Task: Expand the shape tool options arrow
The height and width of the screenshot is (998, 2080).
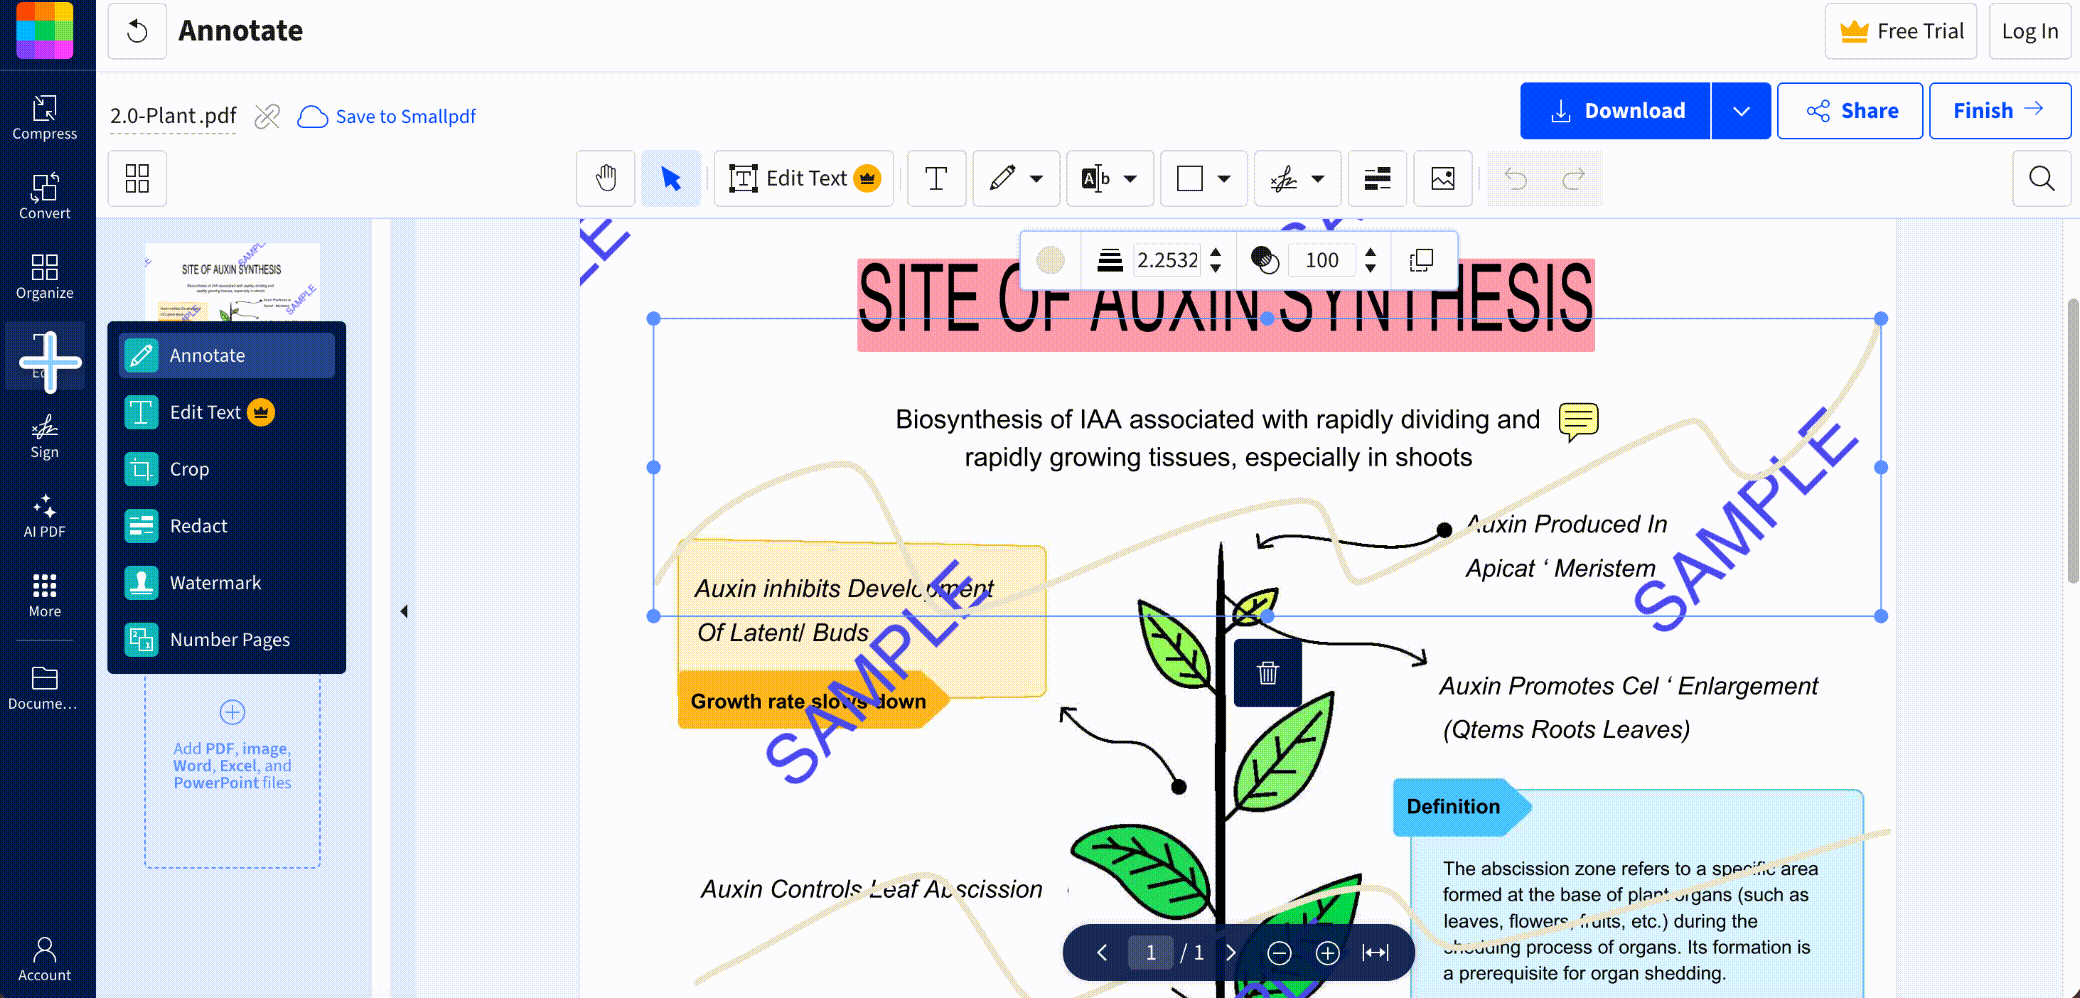Action: point(1224,178)
